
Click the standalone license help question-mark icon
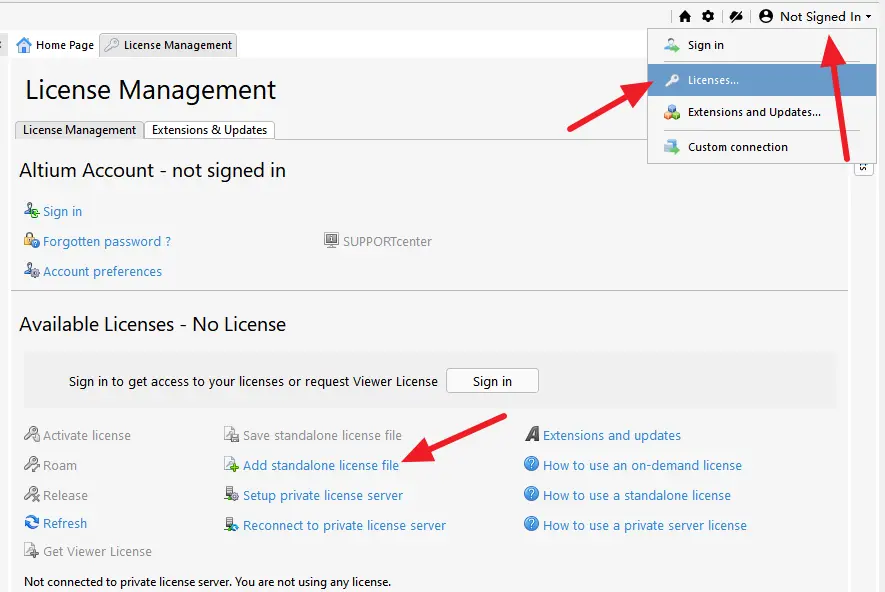pos(531,494)
